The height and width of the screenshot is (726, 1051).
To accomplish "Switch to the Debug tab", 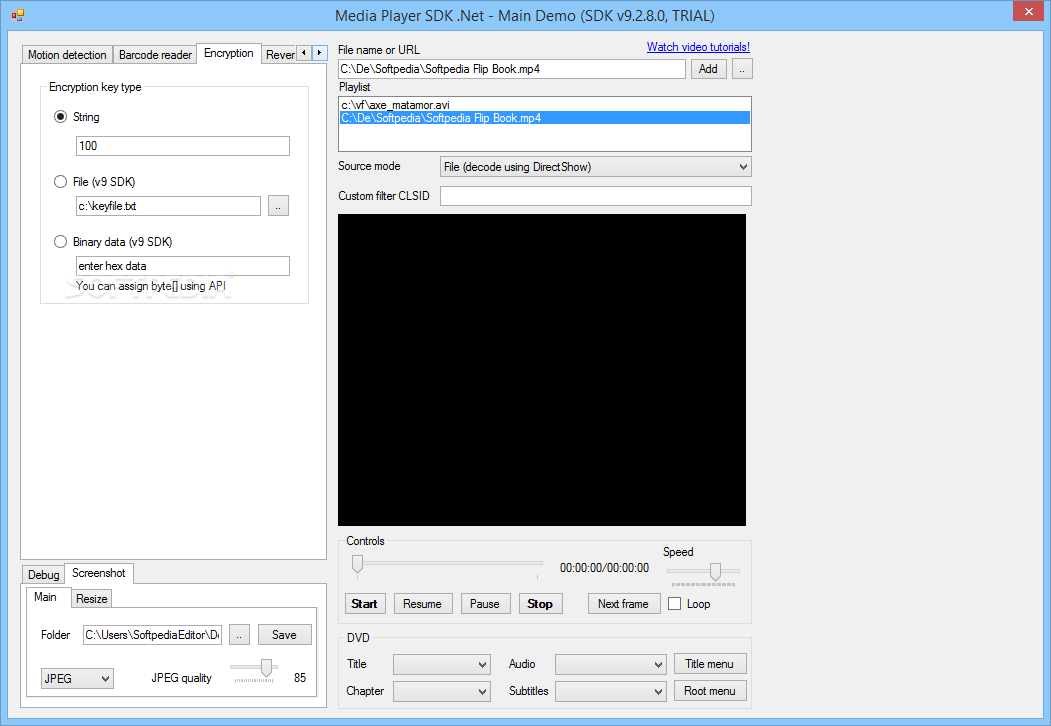I will click(x=44, y=574).
